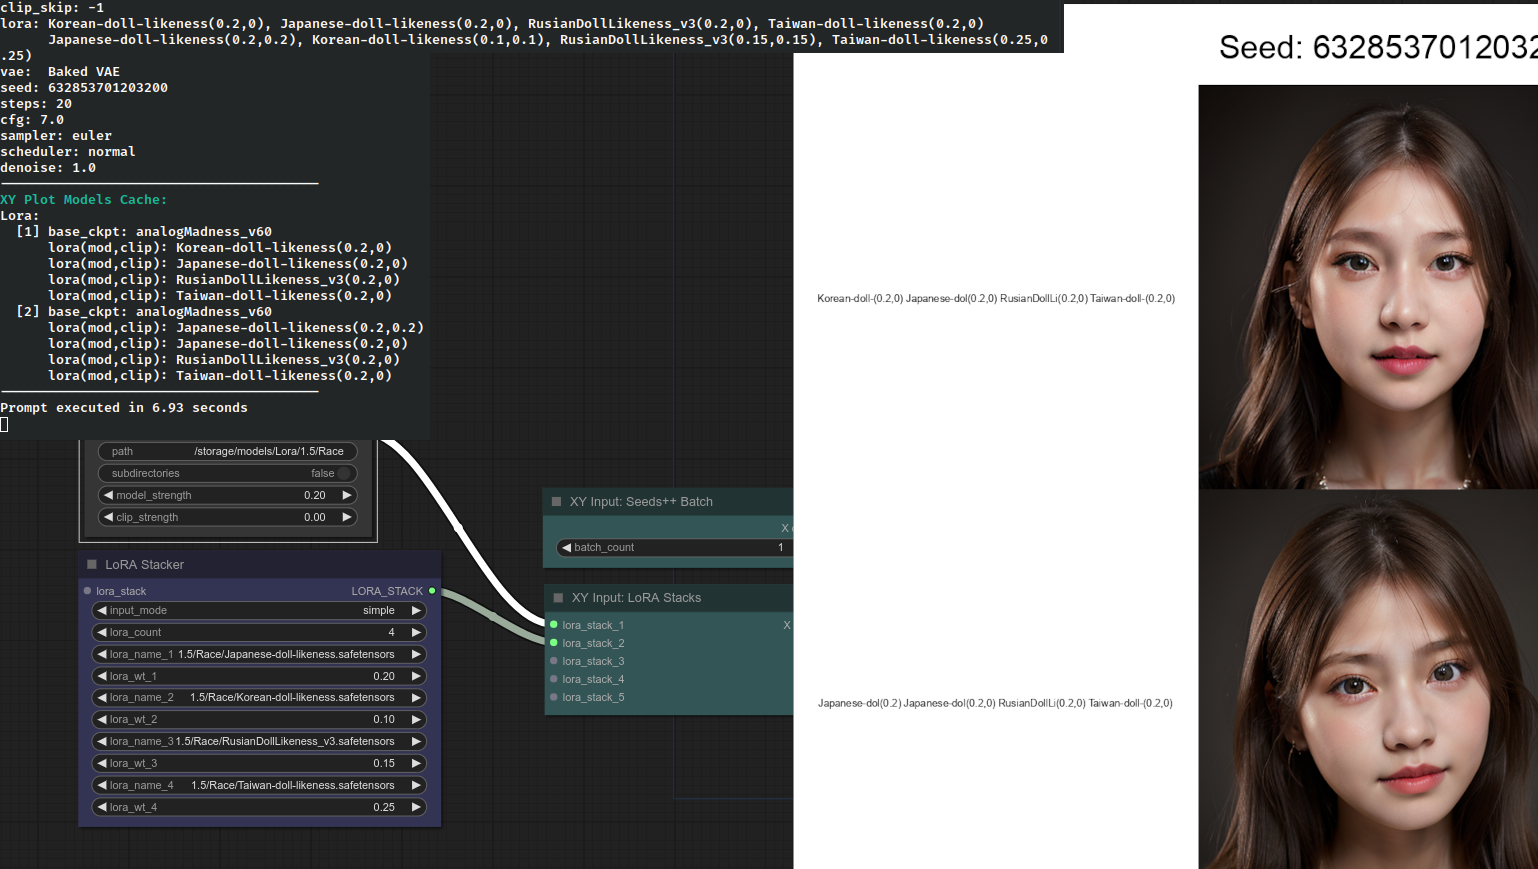This screenshot has height=869, width=1538.
Task: Click the LORA_STACK output port on LoRA Stacker
Action: [x=431, y=591]
